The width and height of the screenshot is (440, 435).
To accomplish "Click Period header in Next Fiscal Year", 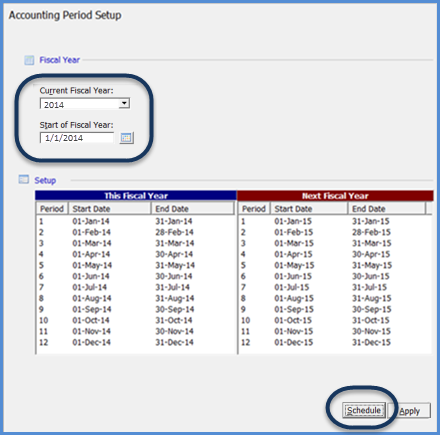I will [254, 209].
